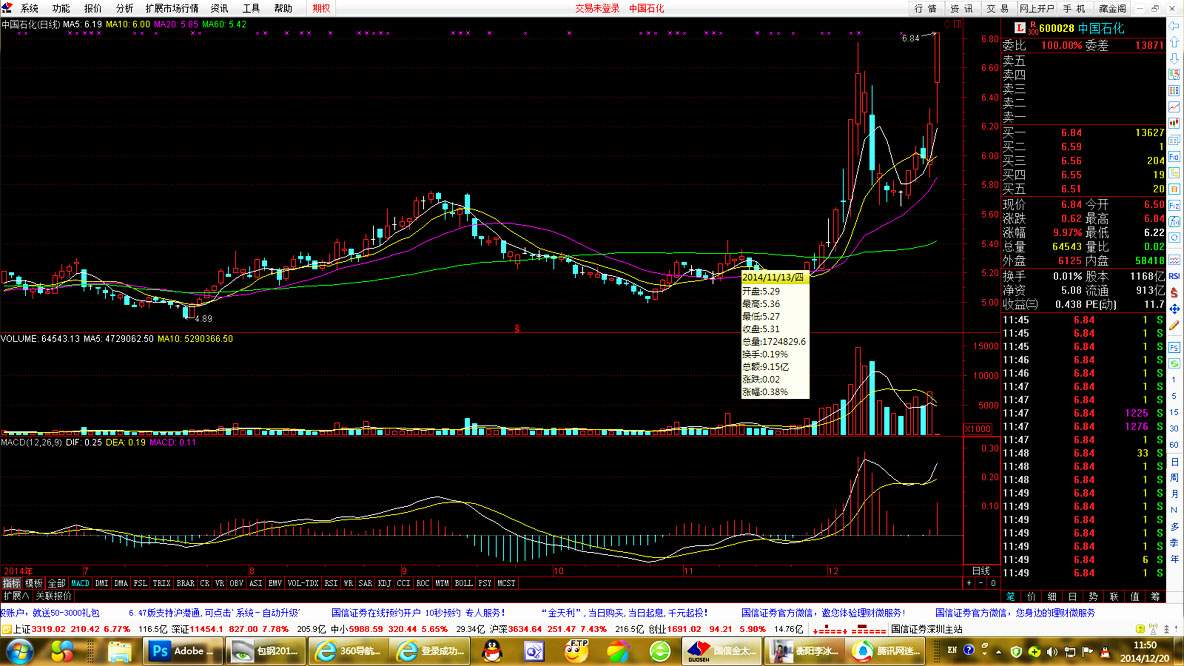Image resolution: width=1184 pixels, height=666 pixels.
Task: Click the RSI indicator sidebar icon
Action: pos(1174,276)
